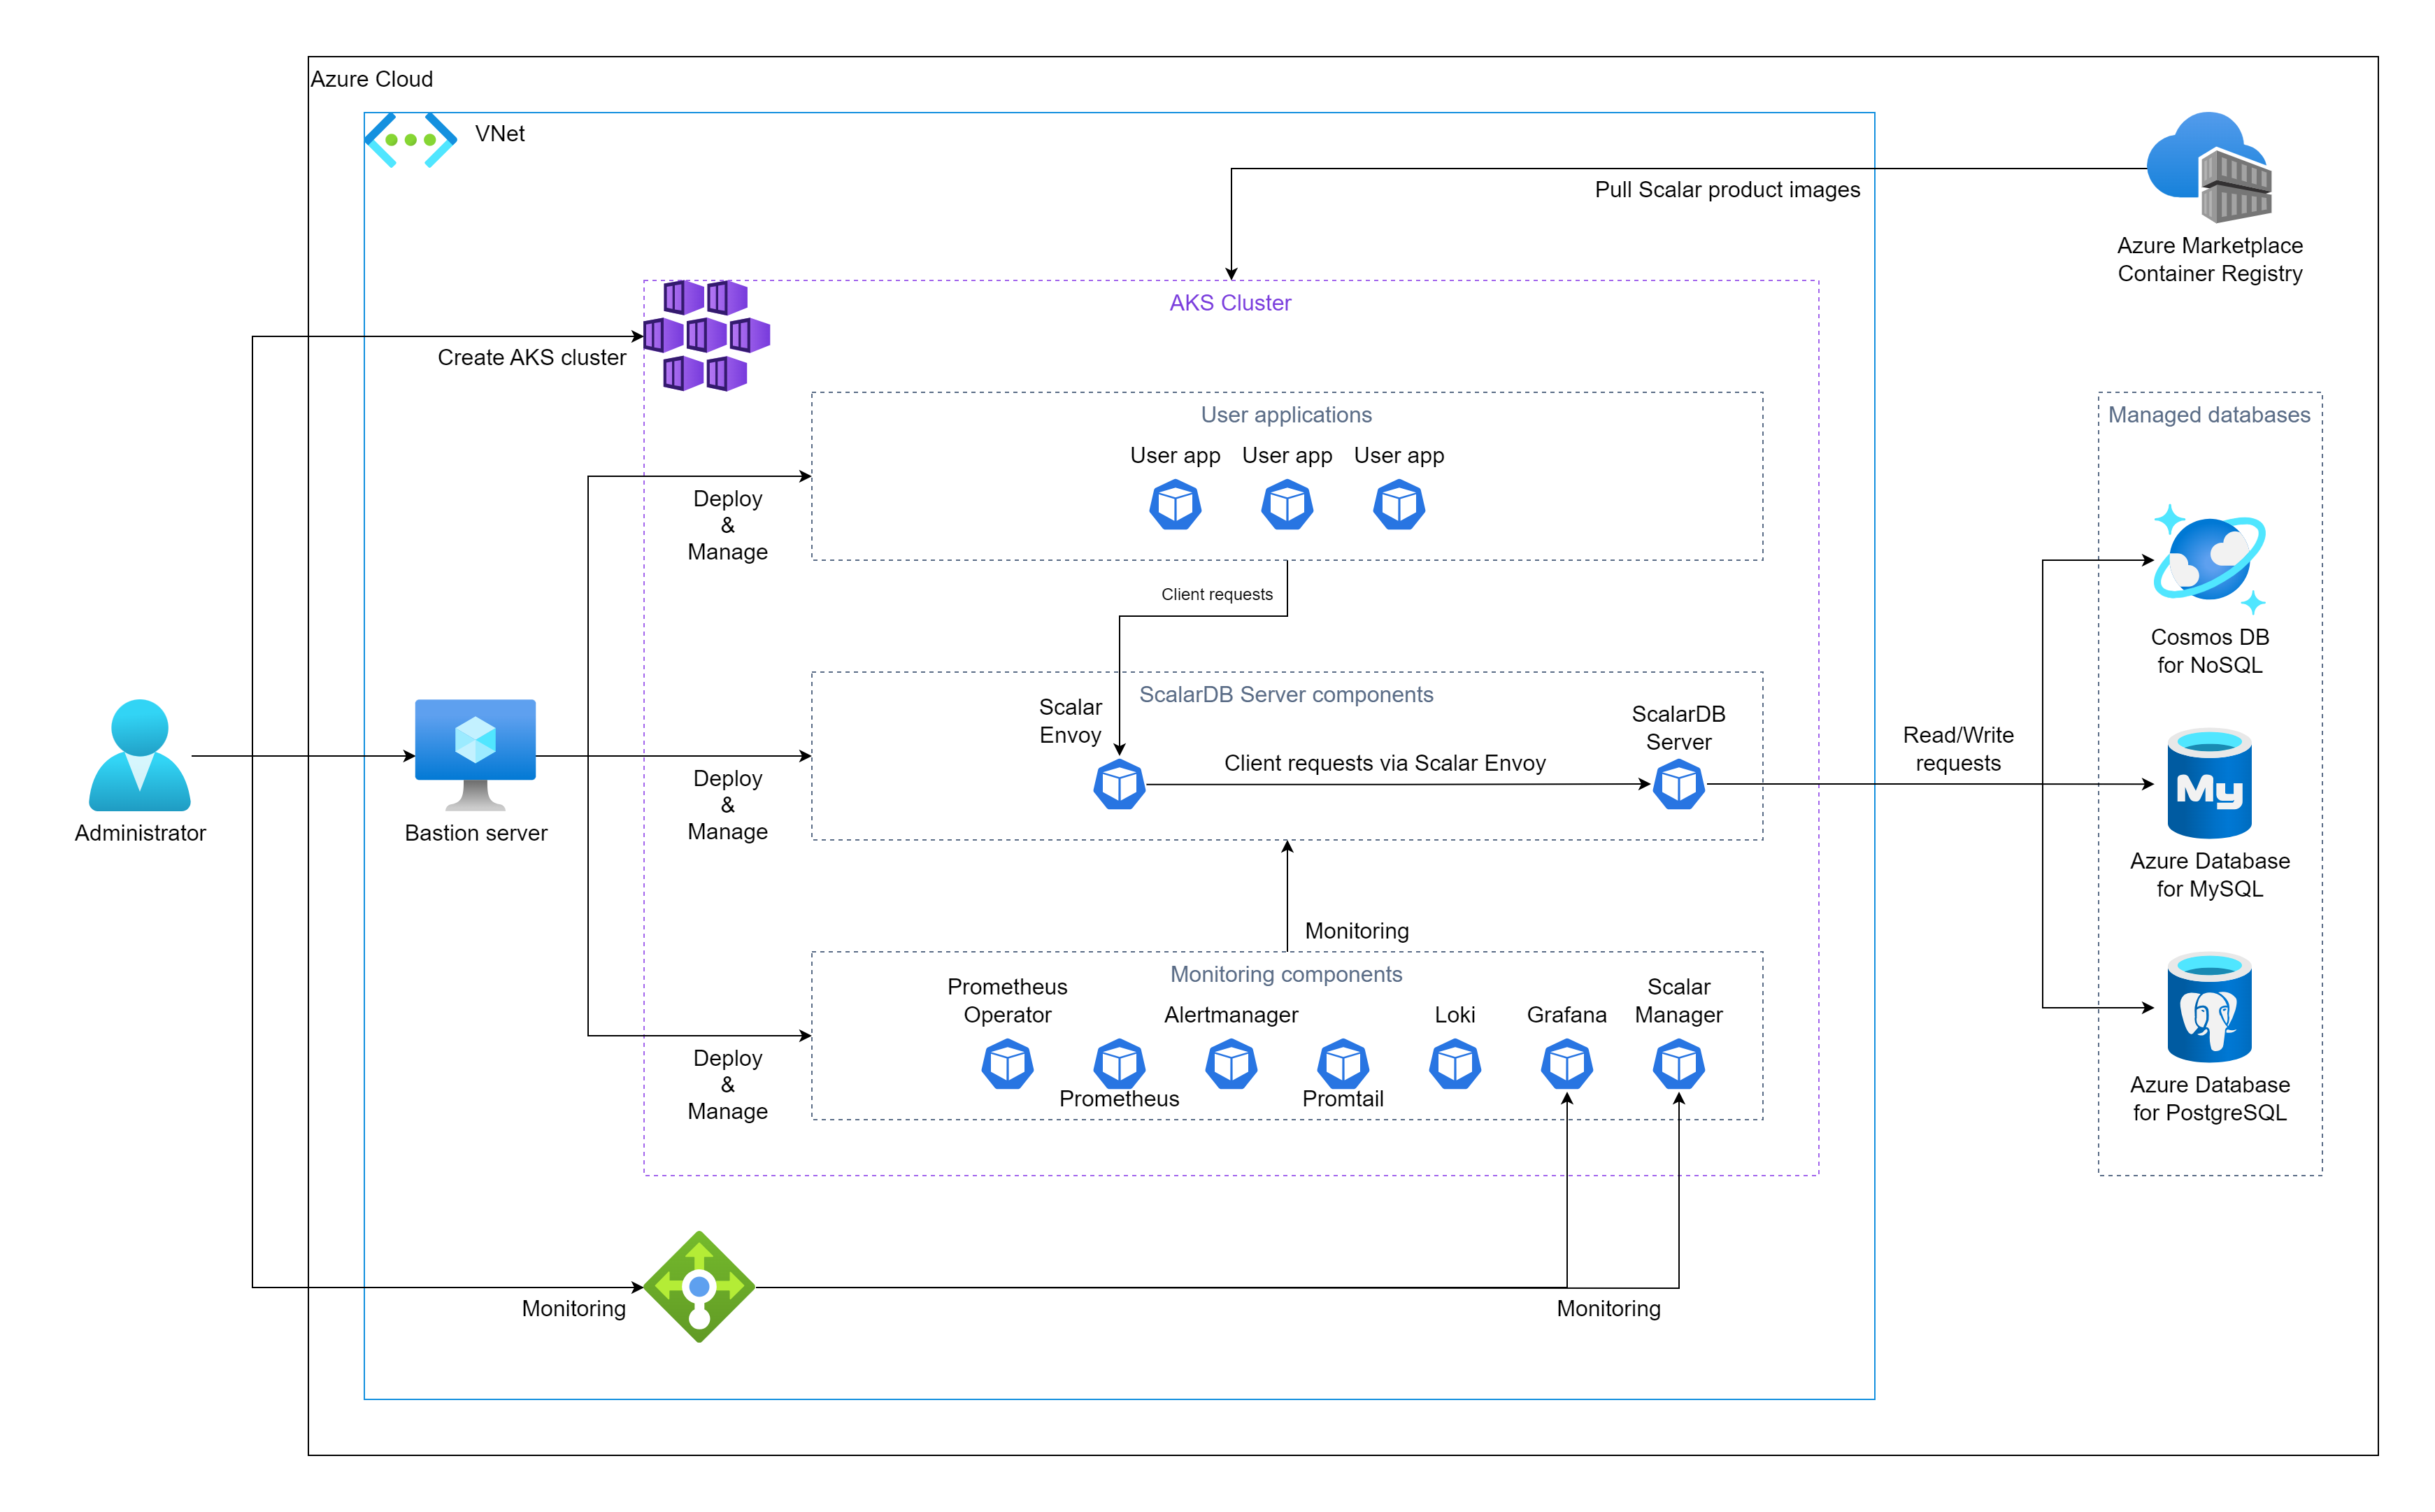Select the middle User app pod icon
2435x1512 pixels.
pyautogui.click(x=1287, y=505)
